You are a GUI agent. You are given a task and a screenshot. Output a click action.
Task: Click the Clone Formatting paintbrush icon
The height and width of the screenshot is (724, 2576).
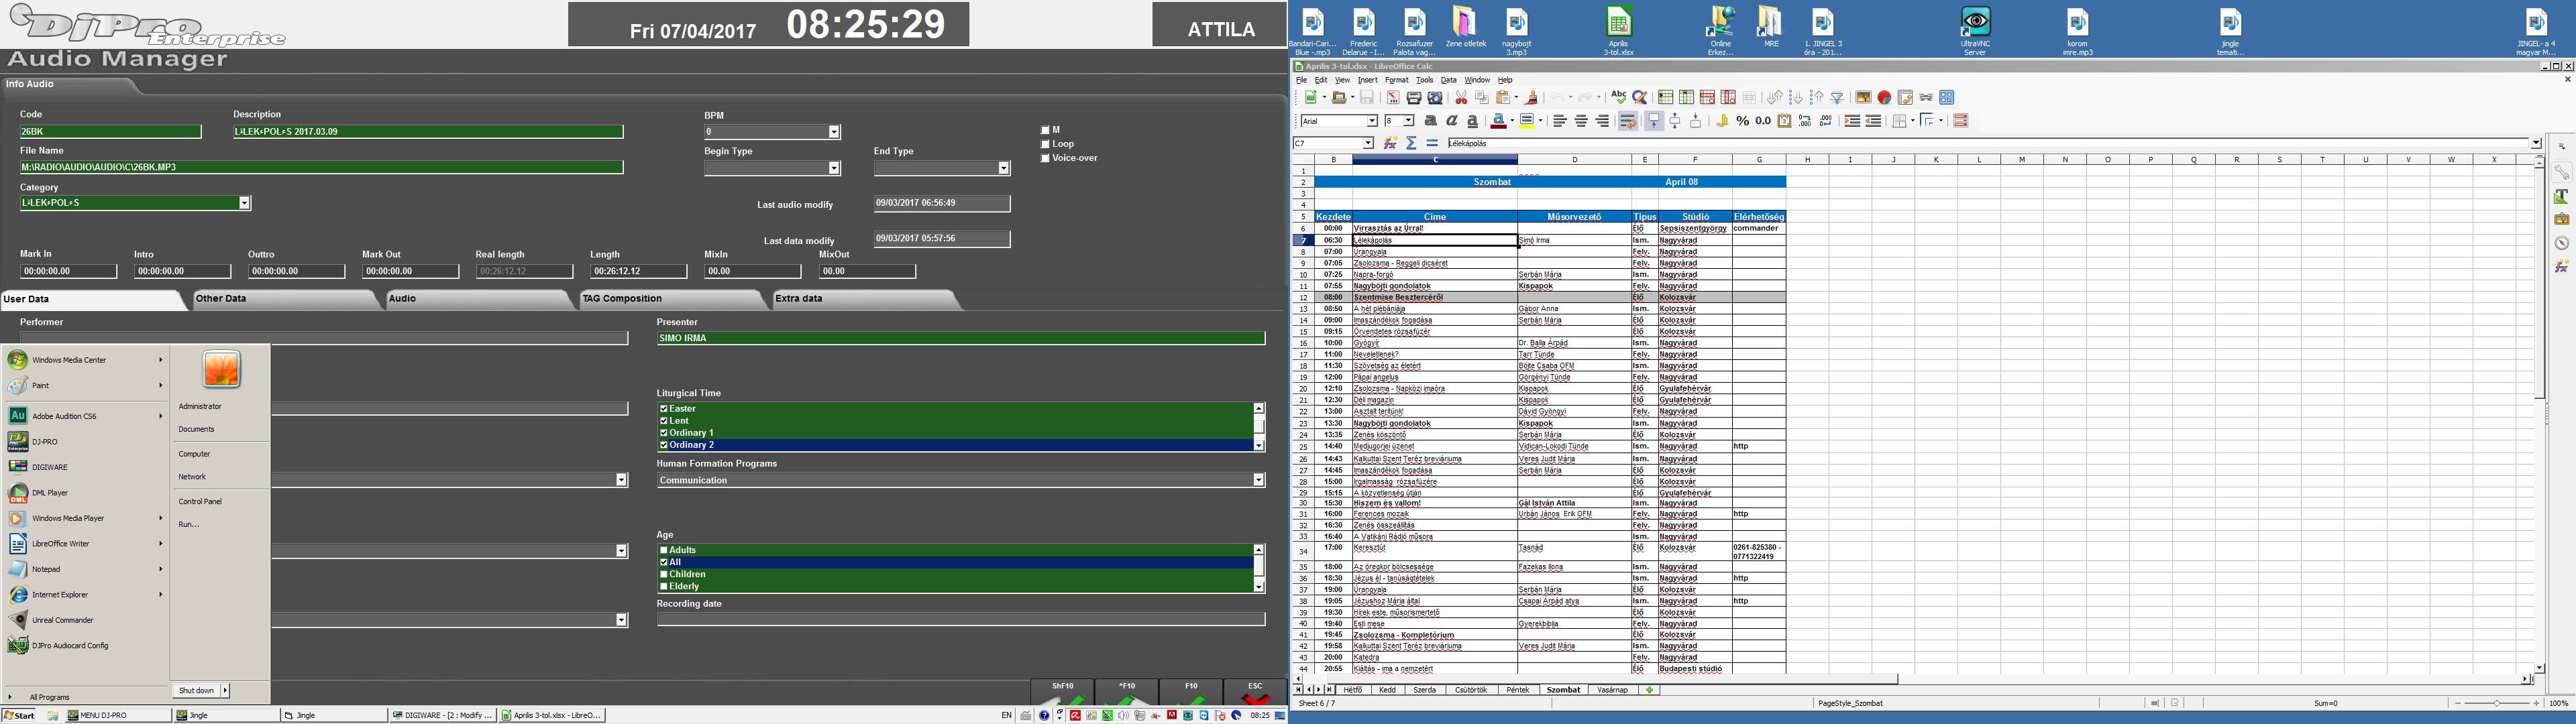point(1531,98)
